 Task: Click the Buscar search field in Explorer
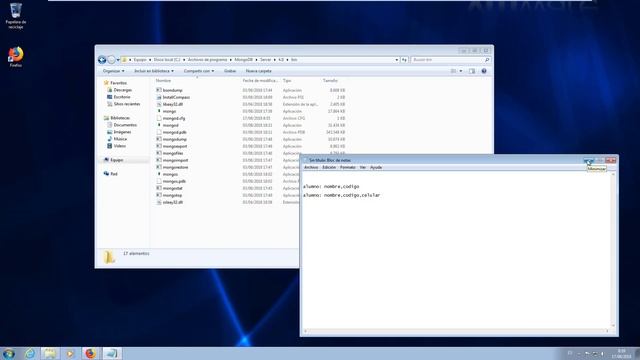click(x=451, y=60)
